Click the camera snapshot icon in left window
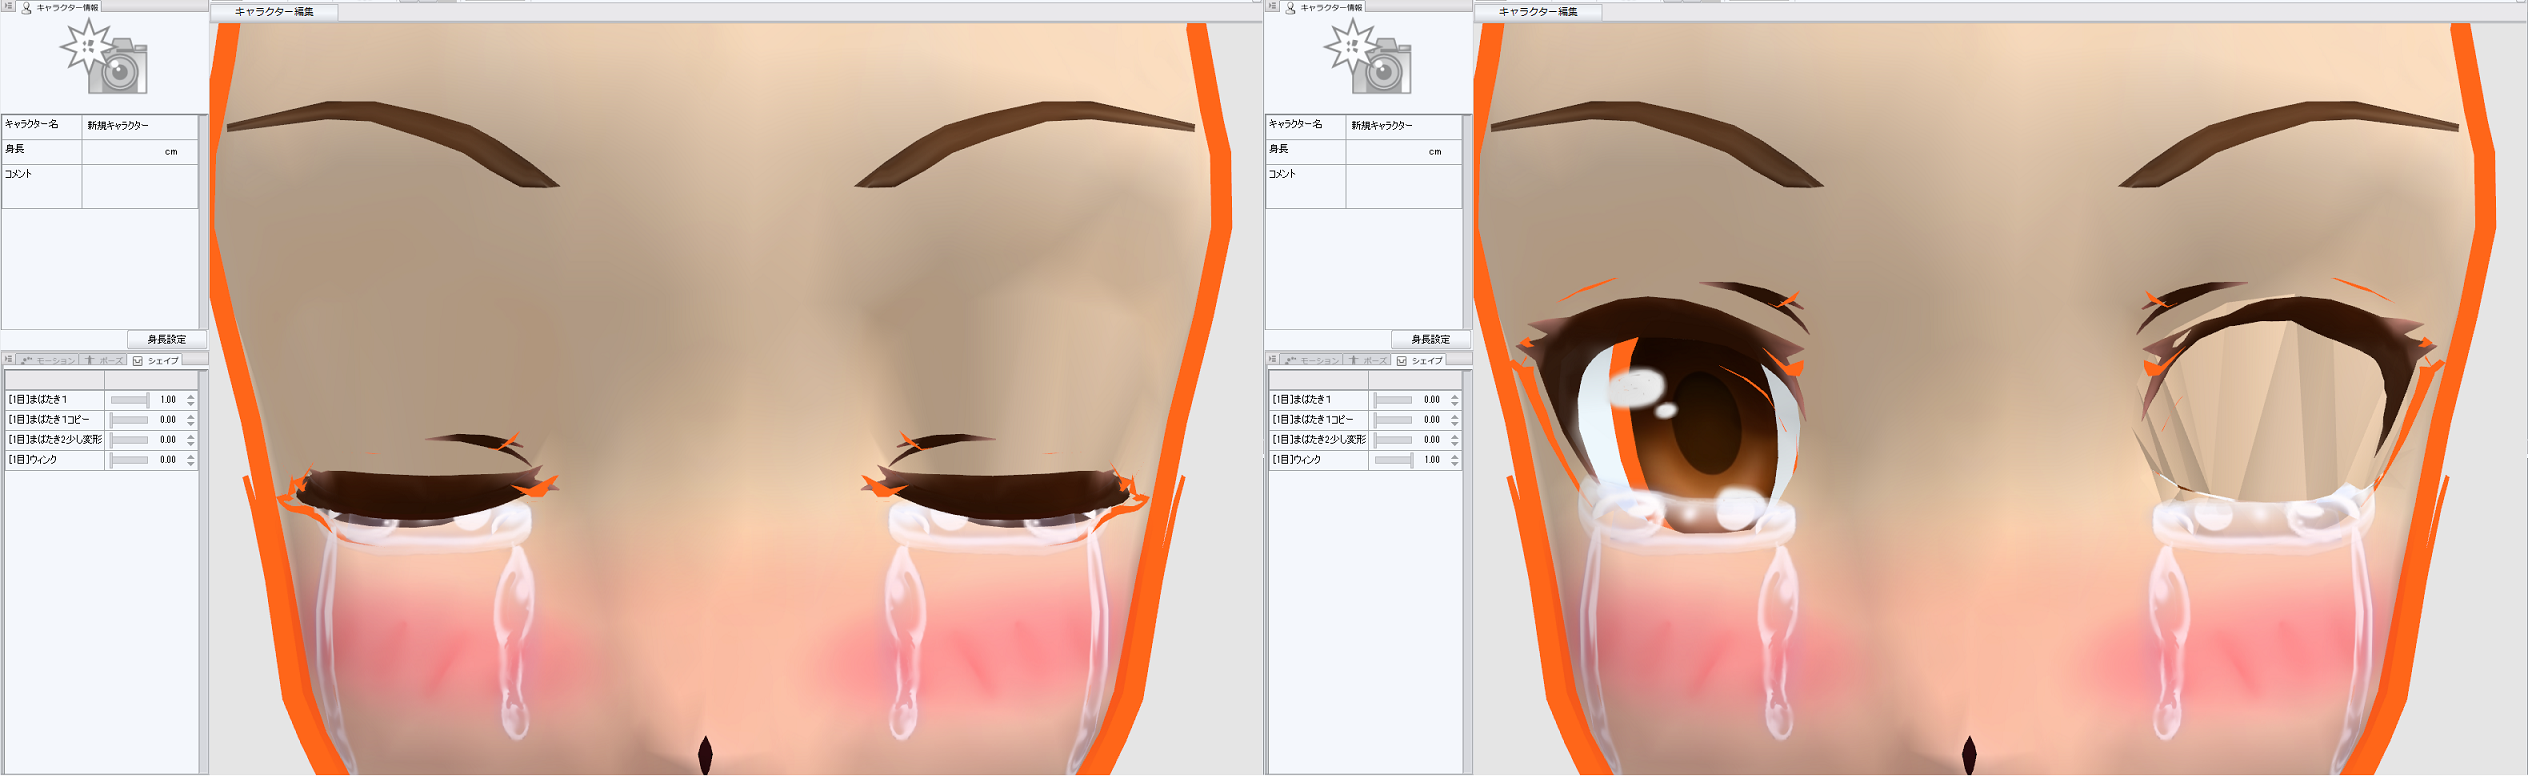 coord(104,57)
